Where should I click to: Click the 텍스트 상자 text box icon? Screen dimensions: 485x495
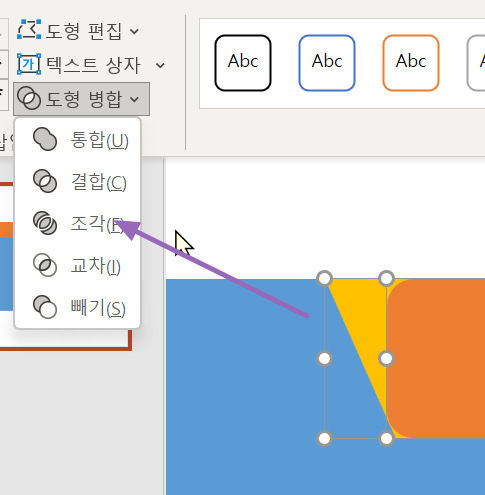[29, 64]
